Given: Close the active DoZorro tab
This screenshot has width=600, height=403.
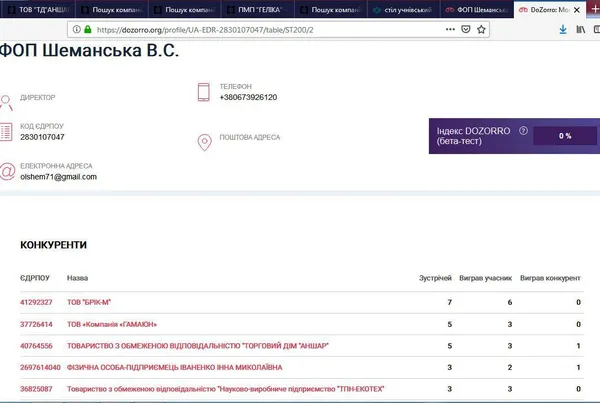Looking at the screenshot, I should (x=577, y=10).
